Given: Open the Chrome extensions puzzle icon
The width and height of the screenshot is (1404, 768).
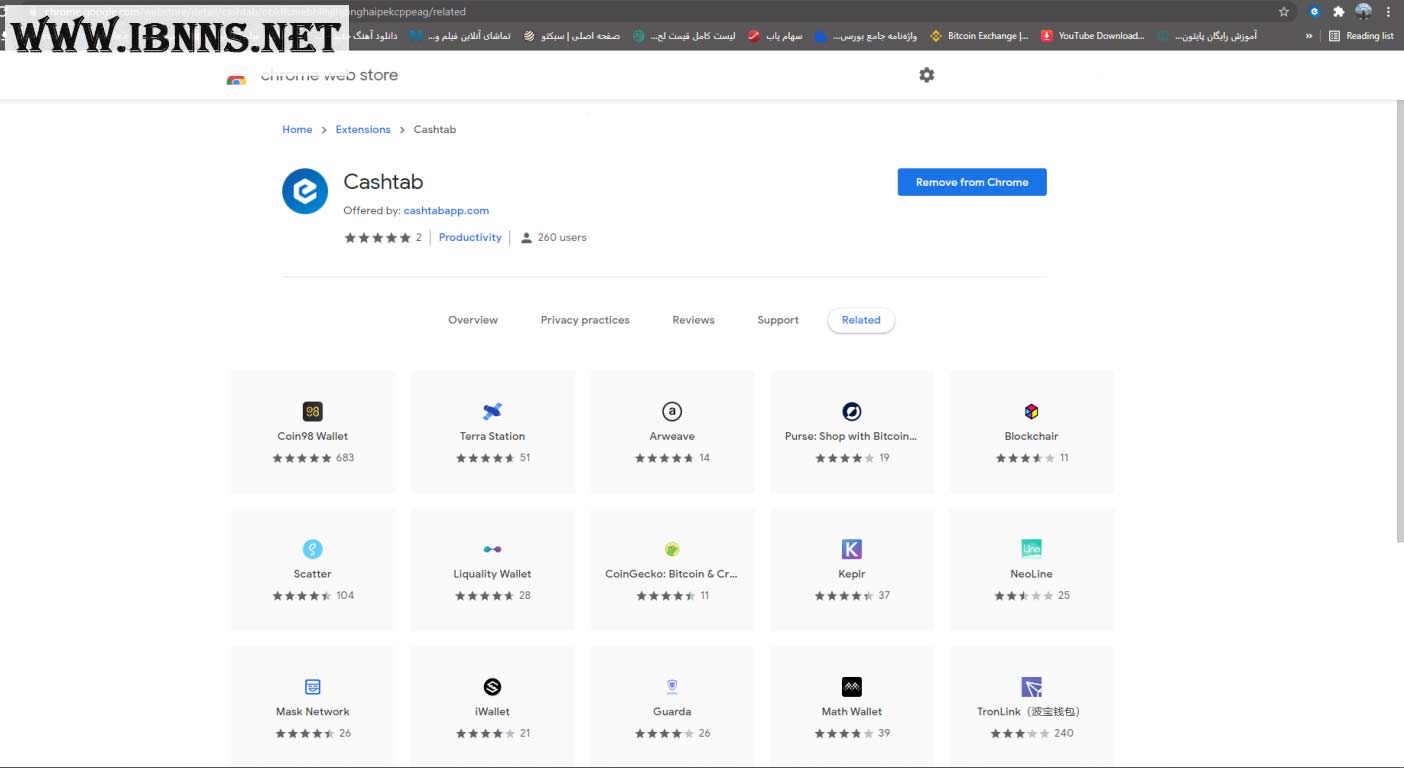Looking at the screenshot, I should (1339, 12).
